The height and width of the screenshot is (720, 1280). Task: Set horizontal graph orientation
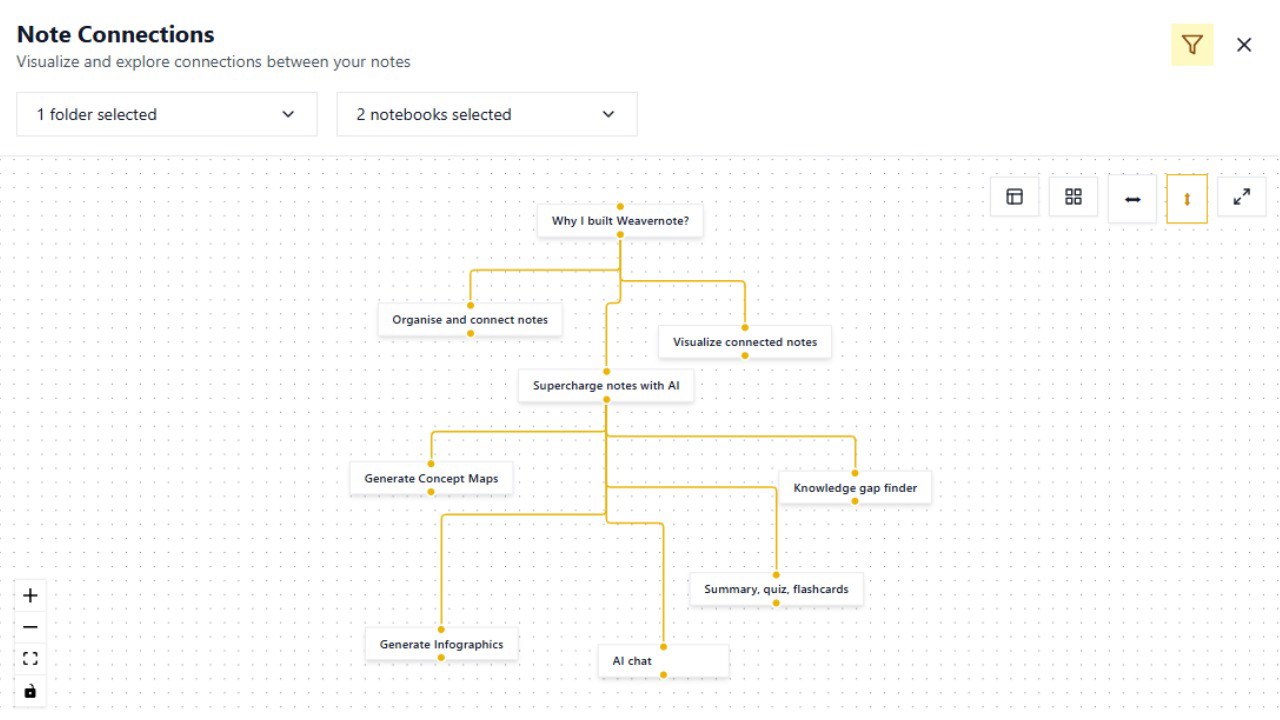click(x=1132, y=199)
